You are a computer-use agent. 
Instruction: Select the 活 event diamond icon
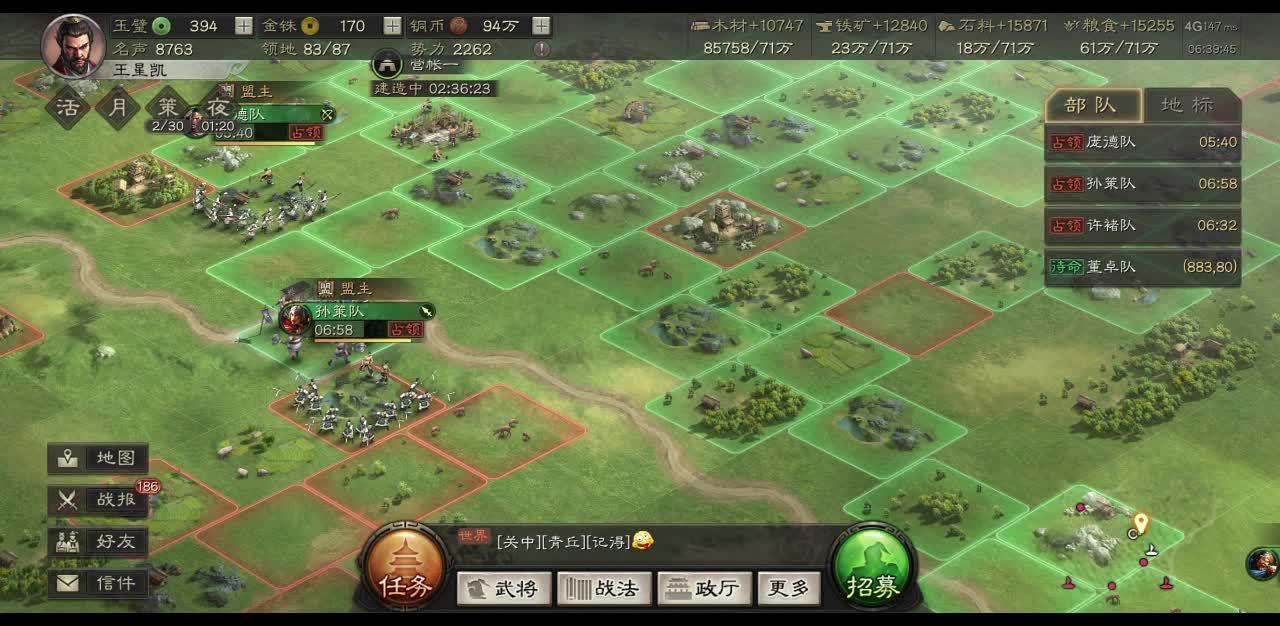pyautogui.click(x=68, y=106)
